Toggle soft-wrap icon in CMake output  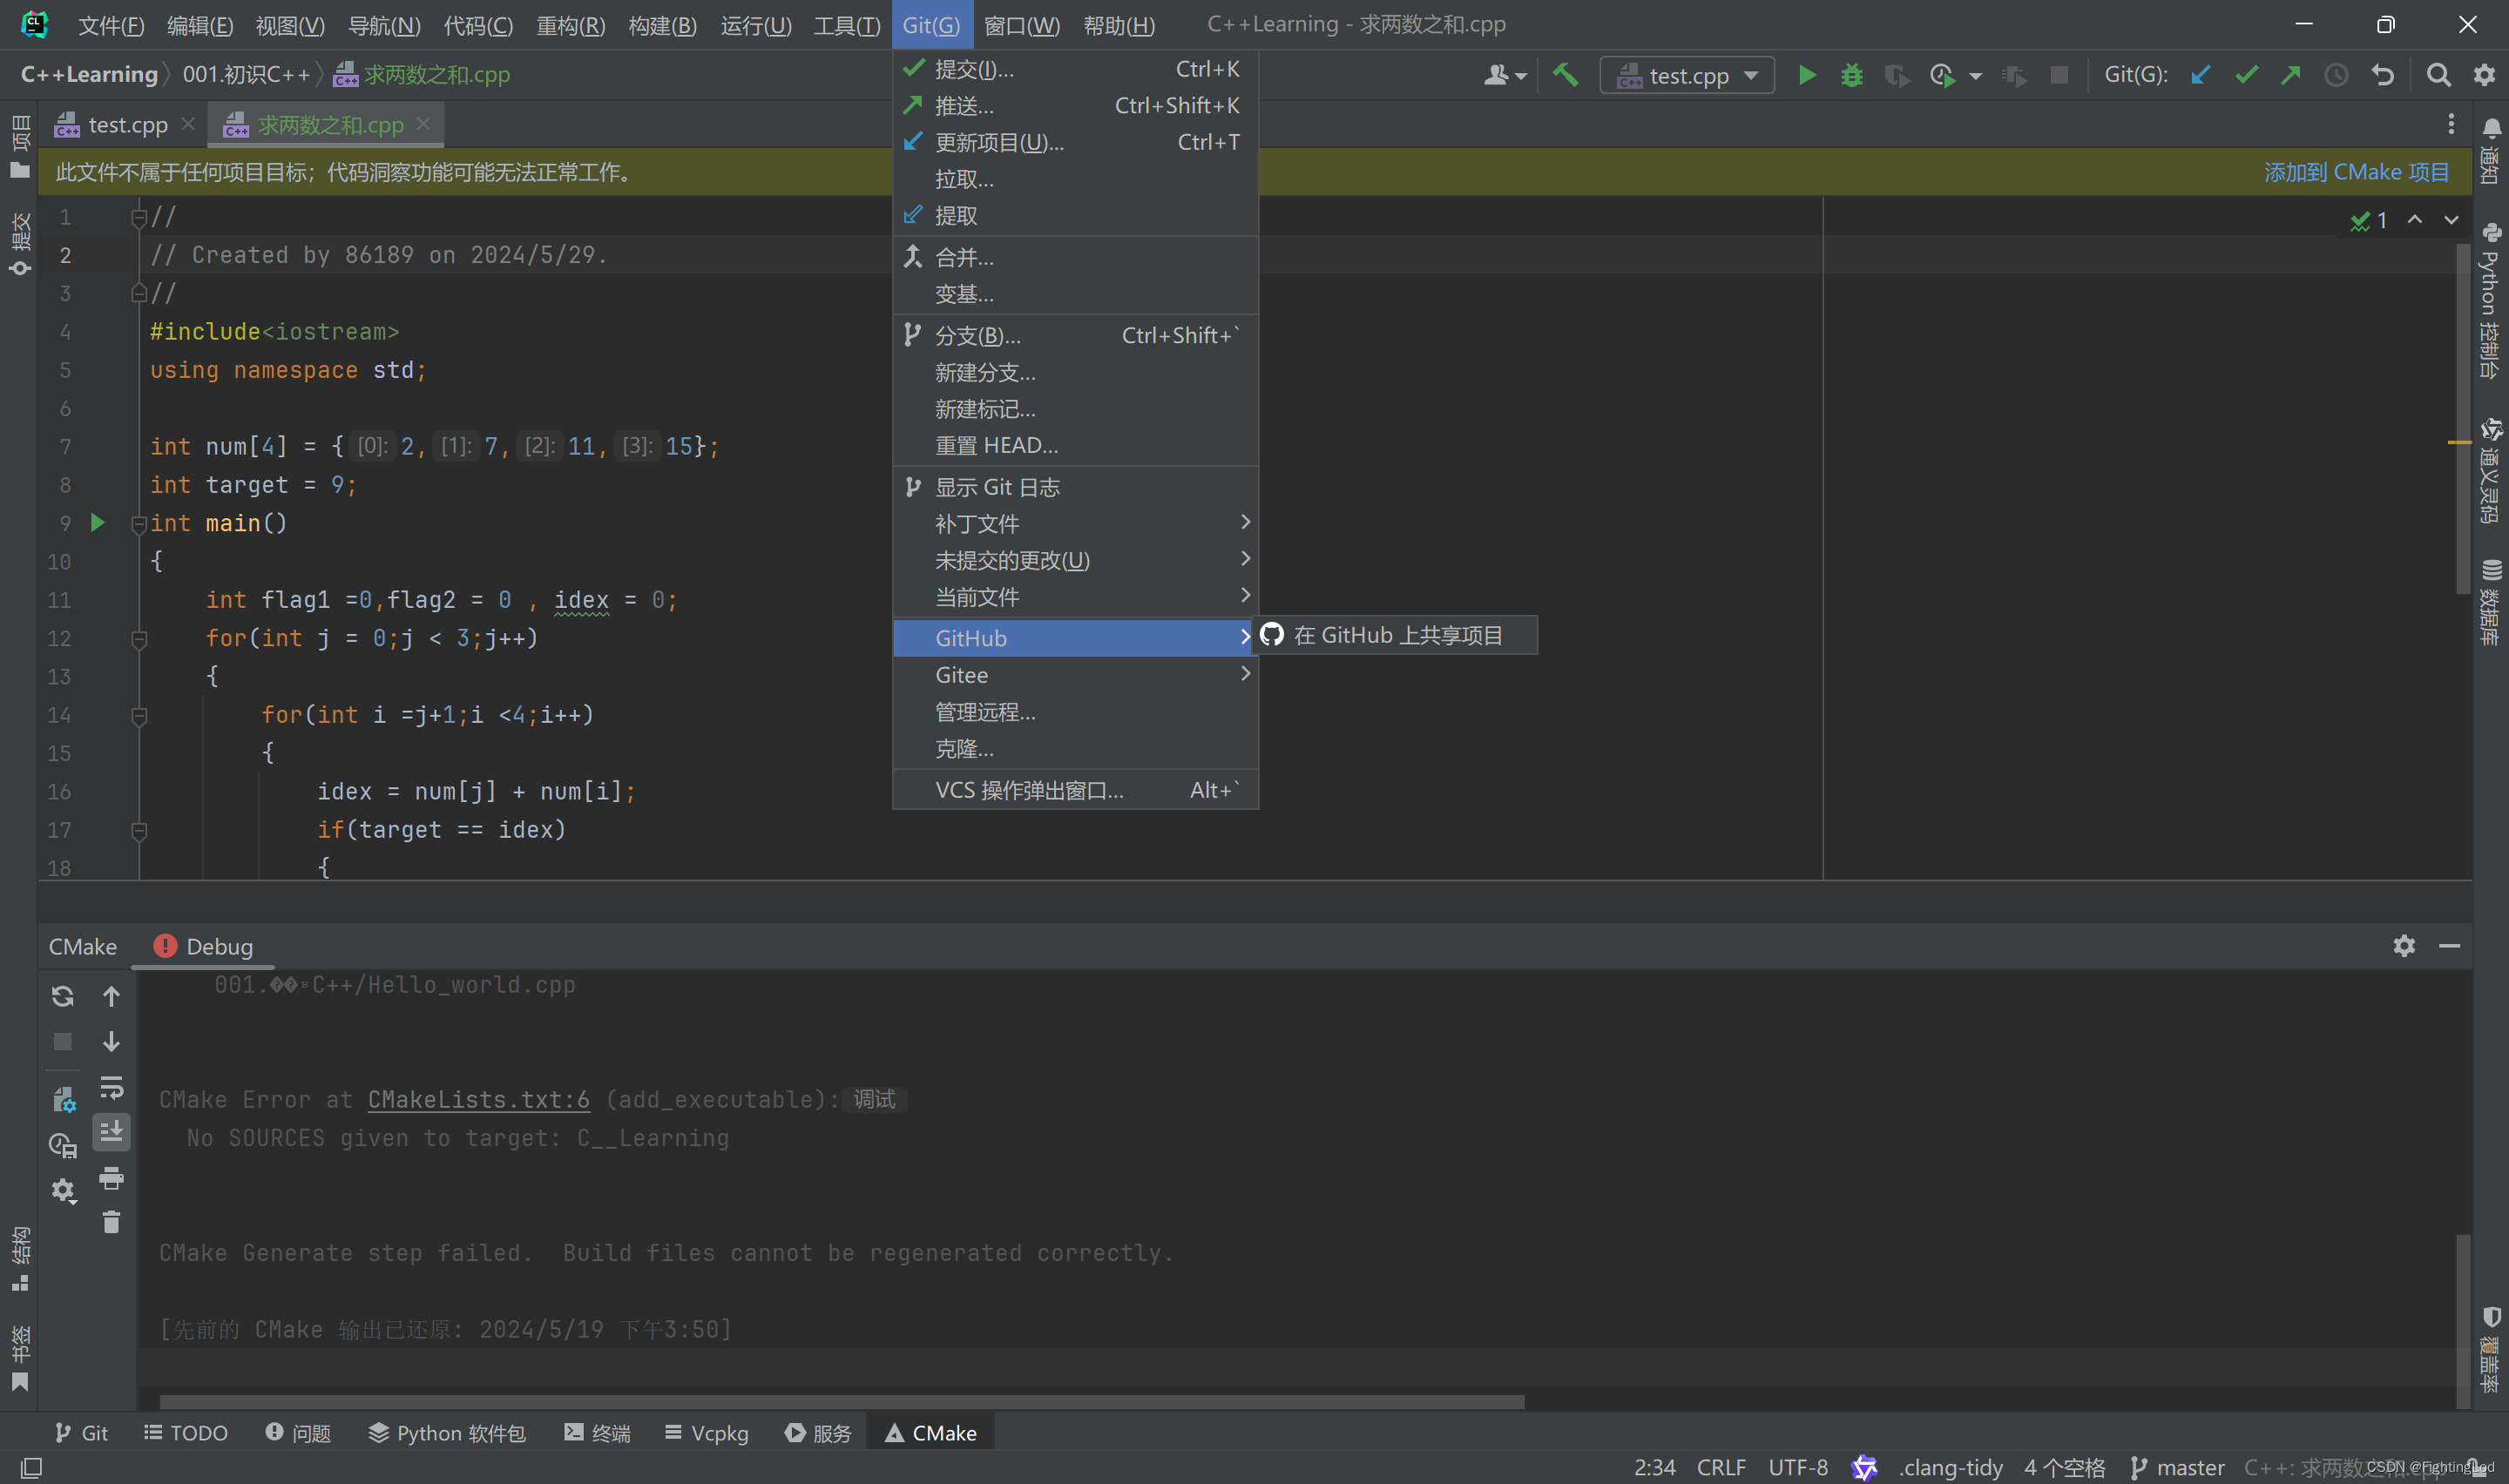coord(111,1087)
